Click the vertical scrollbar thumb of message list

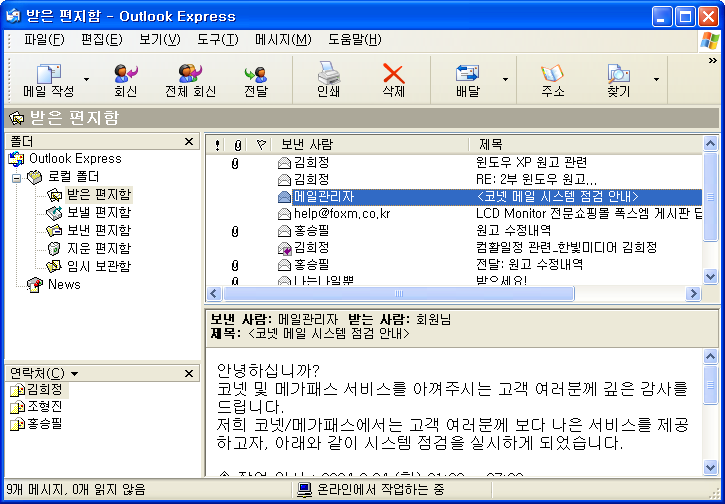click(711, 197)
